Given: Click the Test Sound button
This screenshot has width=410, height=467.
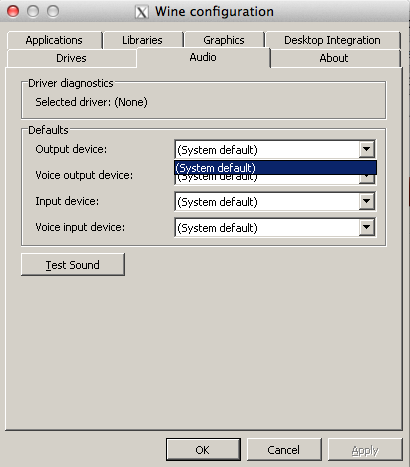Looking at the screenshot, I should (73, 265).
